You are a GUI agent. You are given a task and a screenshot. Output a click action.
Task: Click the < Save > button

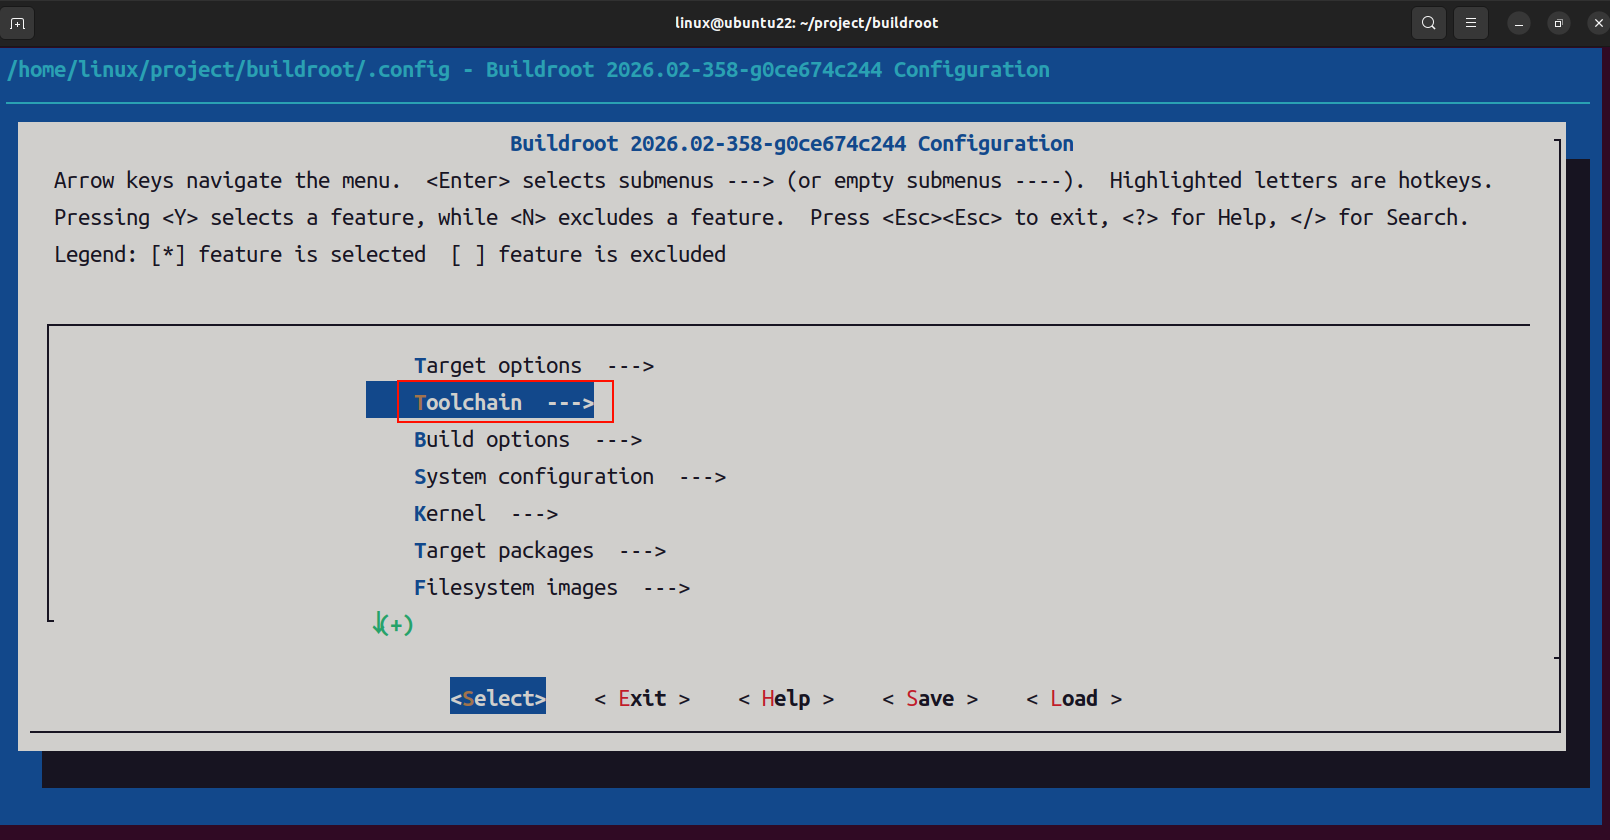(930, 698)
